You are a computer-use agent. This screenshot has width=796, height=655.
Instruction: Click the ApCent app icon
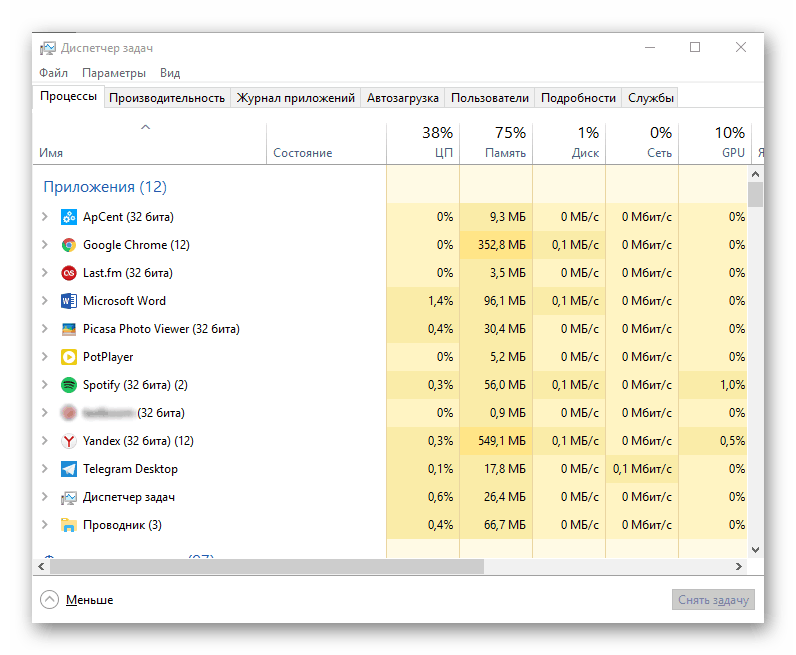(x=69, y=217)
